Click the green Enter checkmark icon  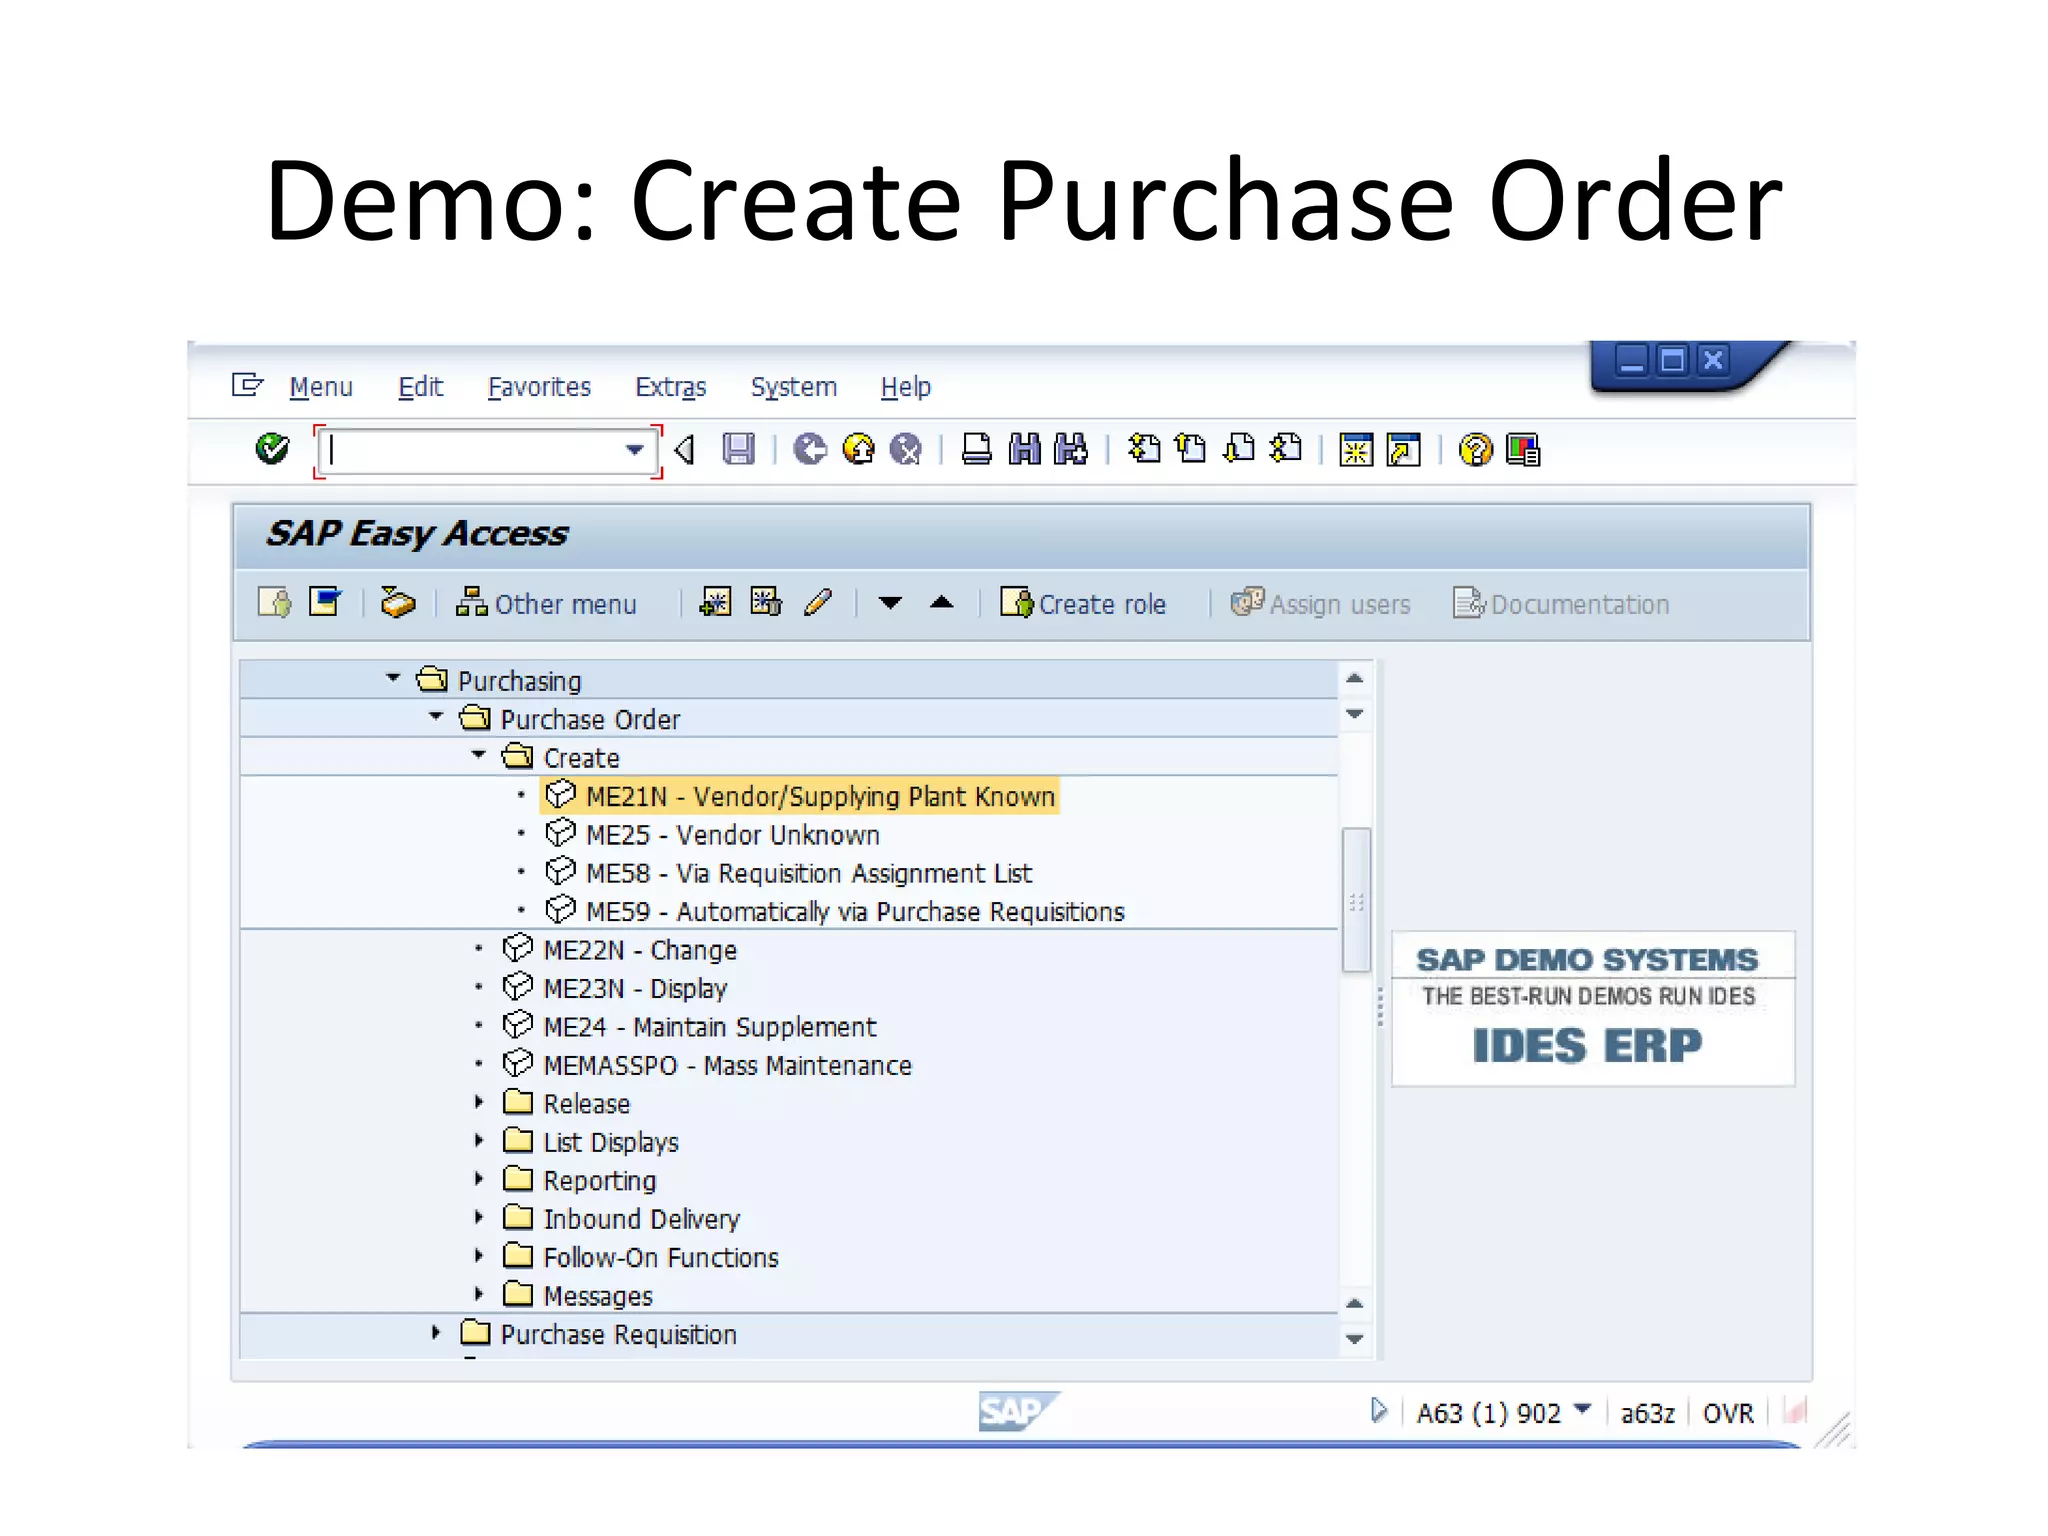(272, 449)
